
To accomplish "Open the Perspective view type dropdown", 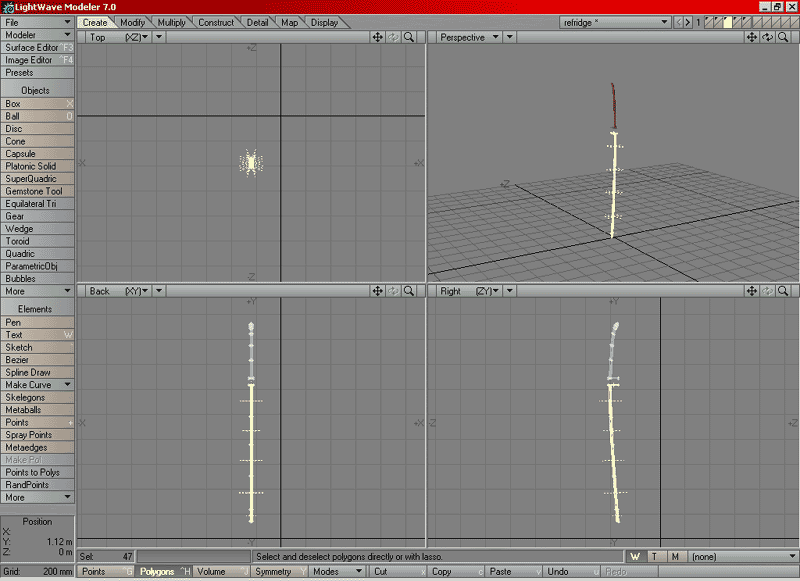I will 469,37.
